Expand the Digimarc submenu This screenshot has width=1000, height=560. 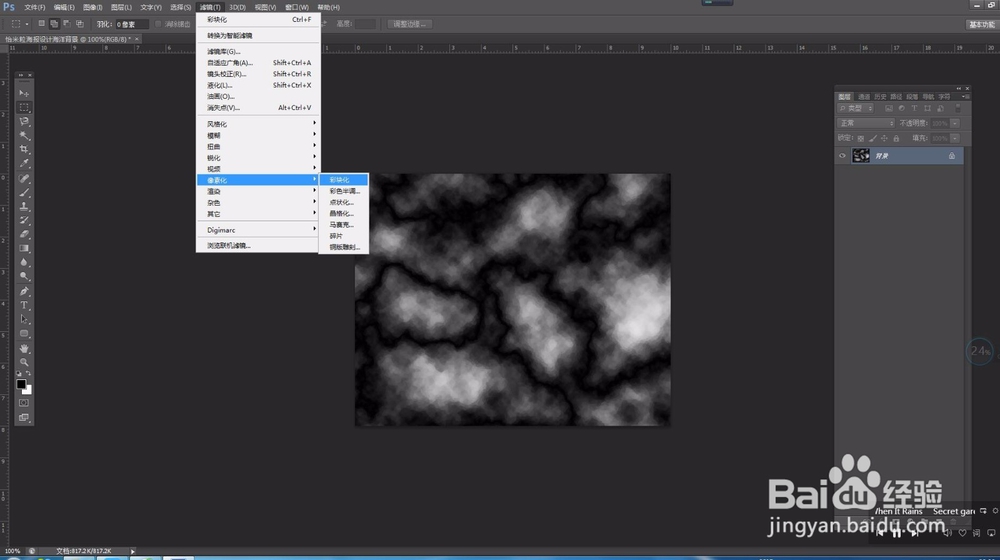(x=258, y=230)
